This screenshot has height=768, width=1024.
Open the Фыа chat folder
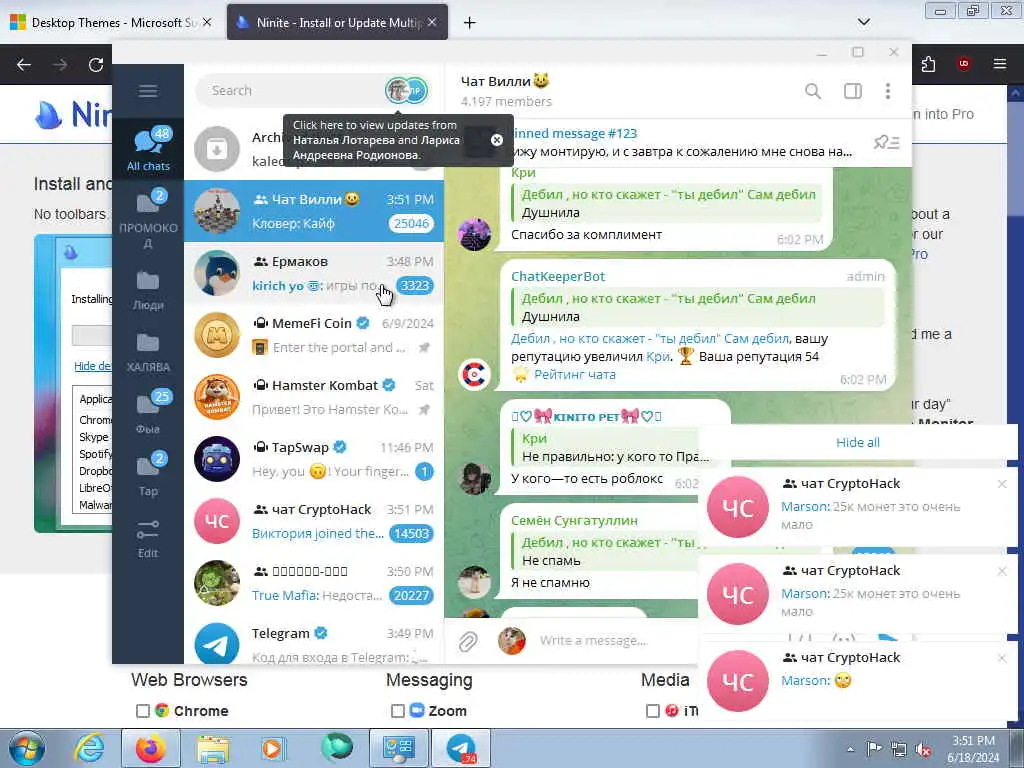[x=148, y=414]
